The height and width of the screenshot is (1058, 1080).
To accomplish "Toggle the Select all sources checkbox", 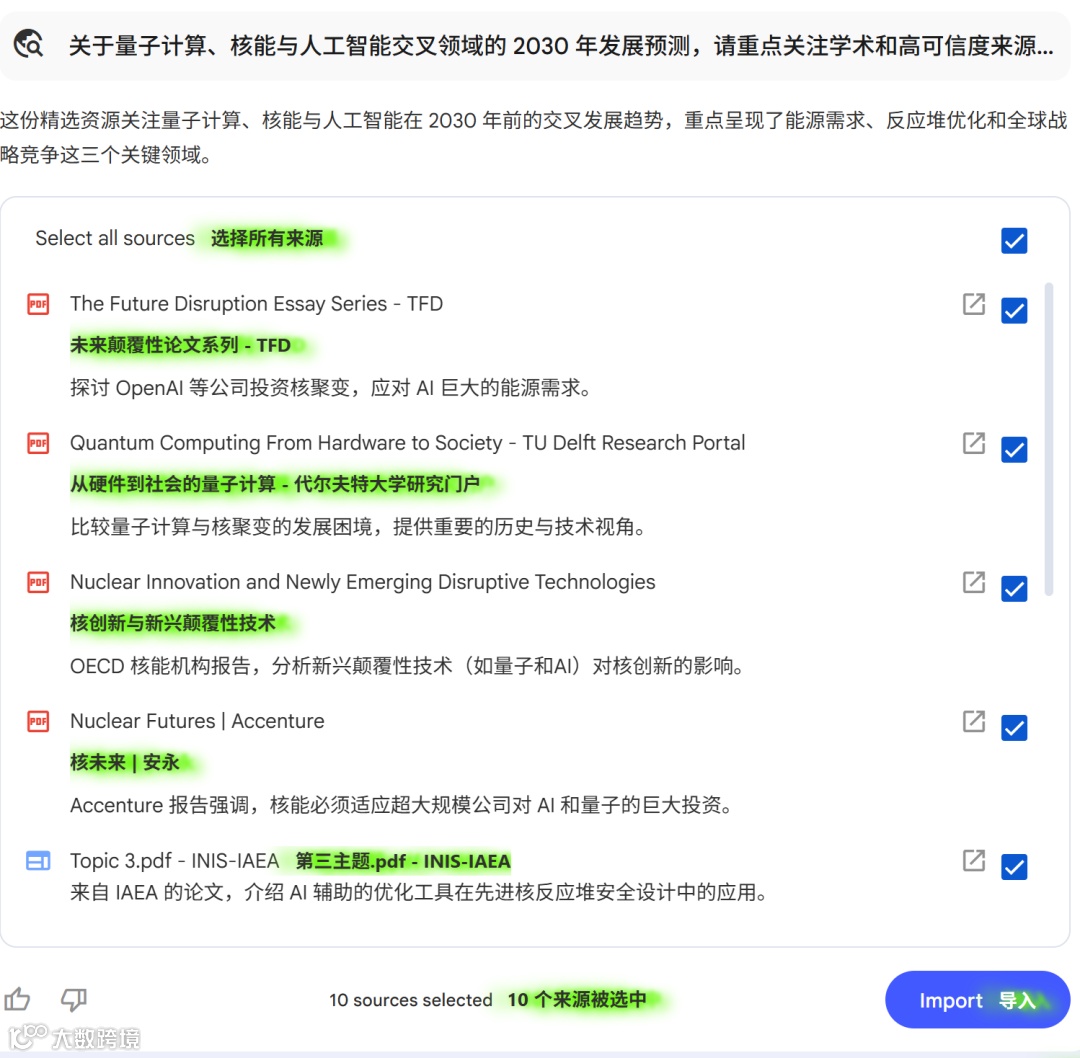I will click(x=1014, y=240).
